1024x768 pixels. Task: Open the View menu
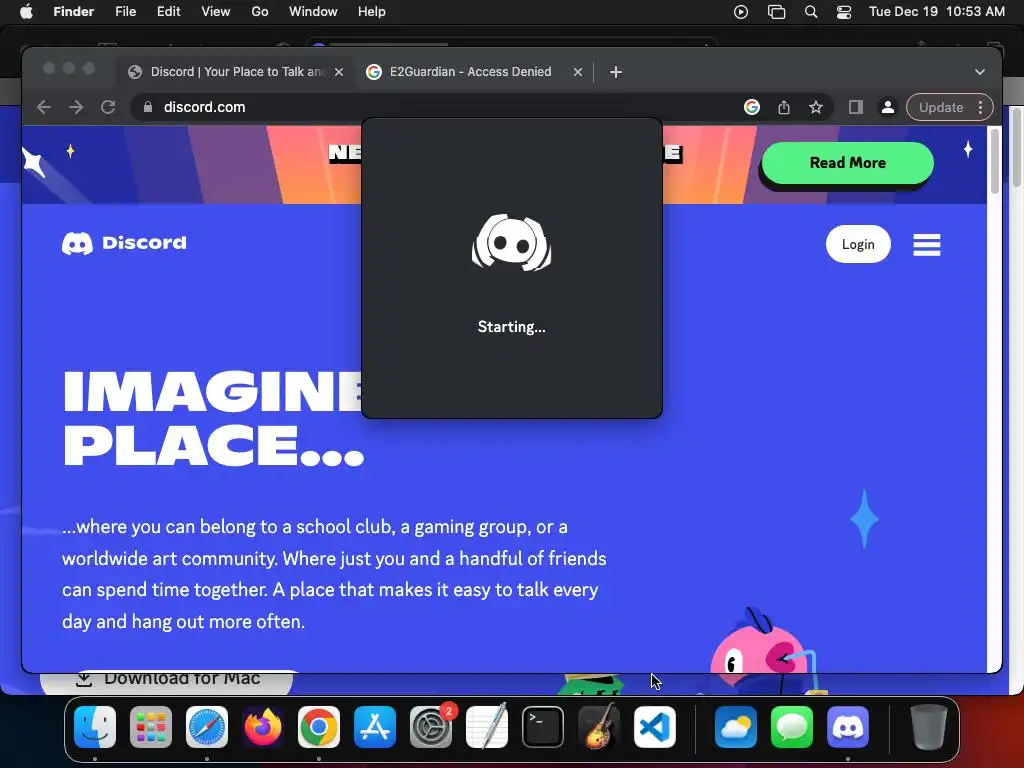click(216, 12)
